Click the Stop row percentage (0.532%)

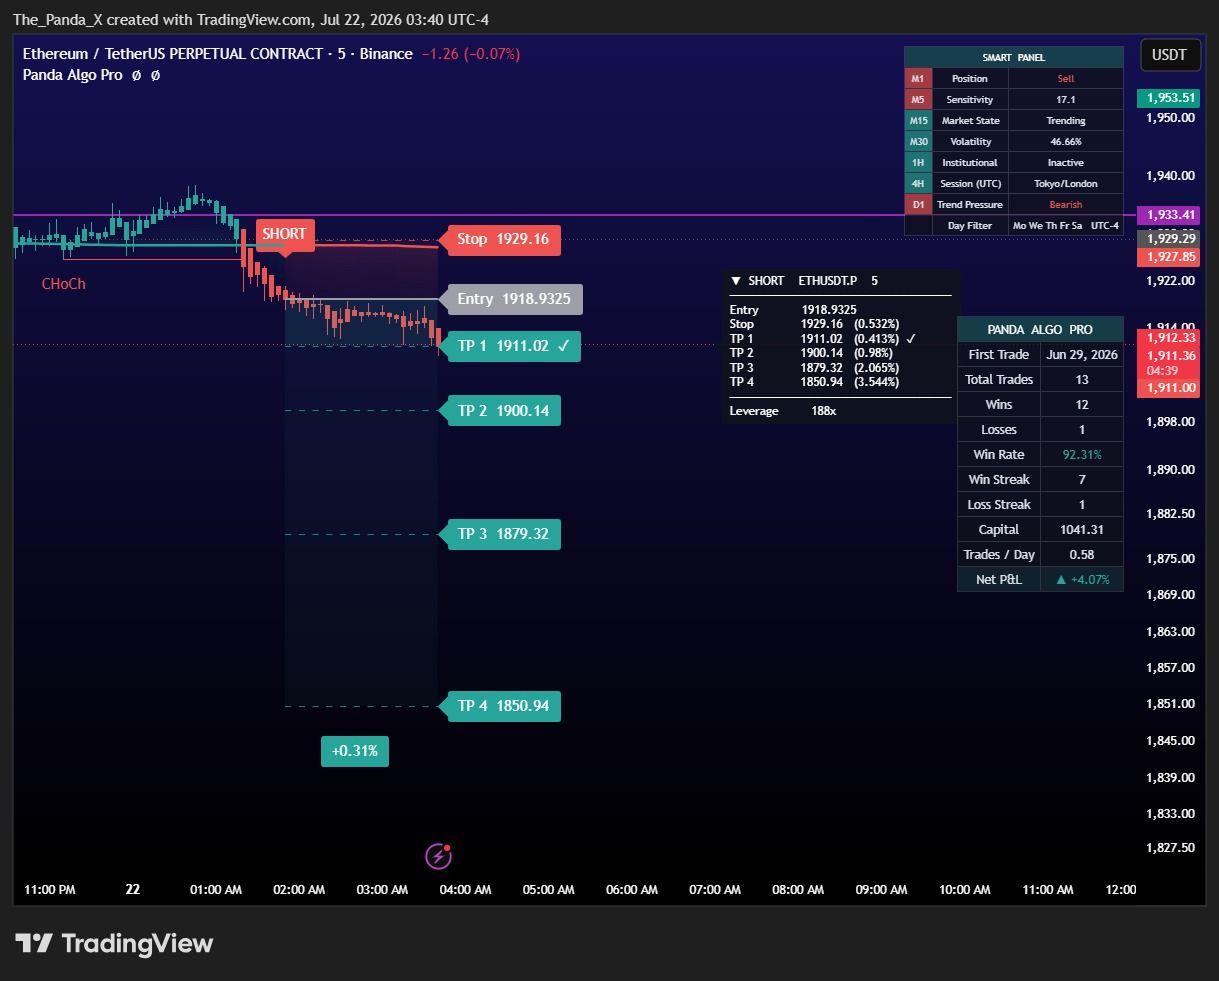pyautogui.click(x=876, y=324)
